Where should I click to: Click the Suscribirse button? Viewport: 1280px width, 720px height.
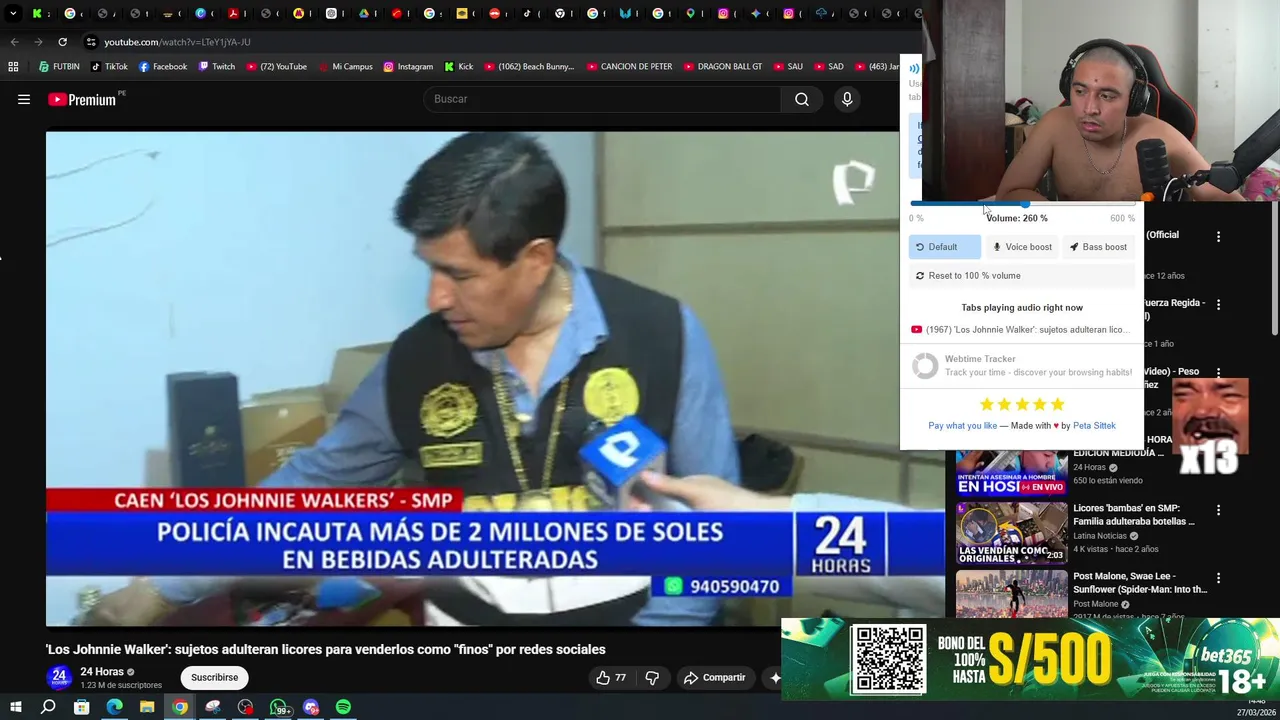[215, 677]
